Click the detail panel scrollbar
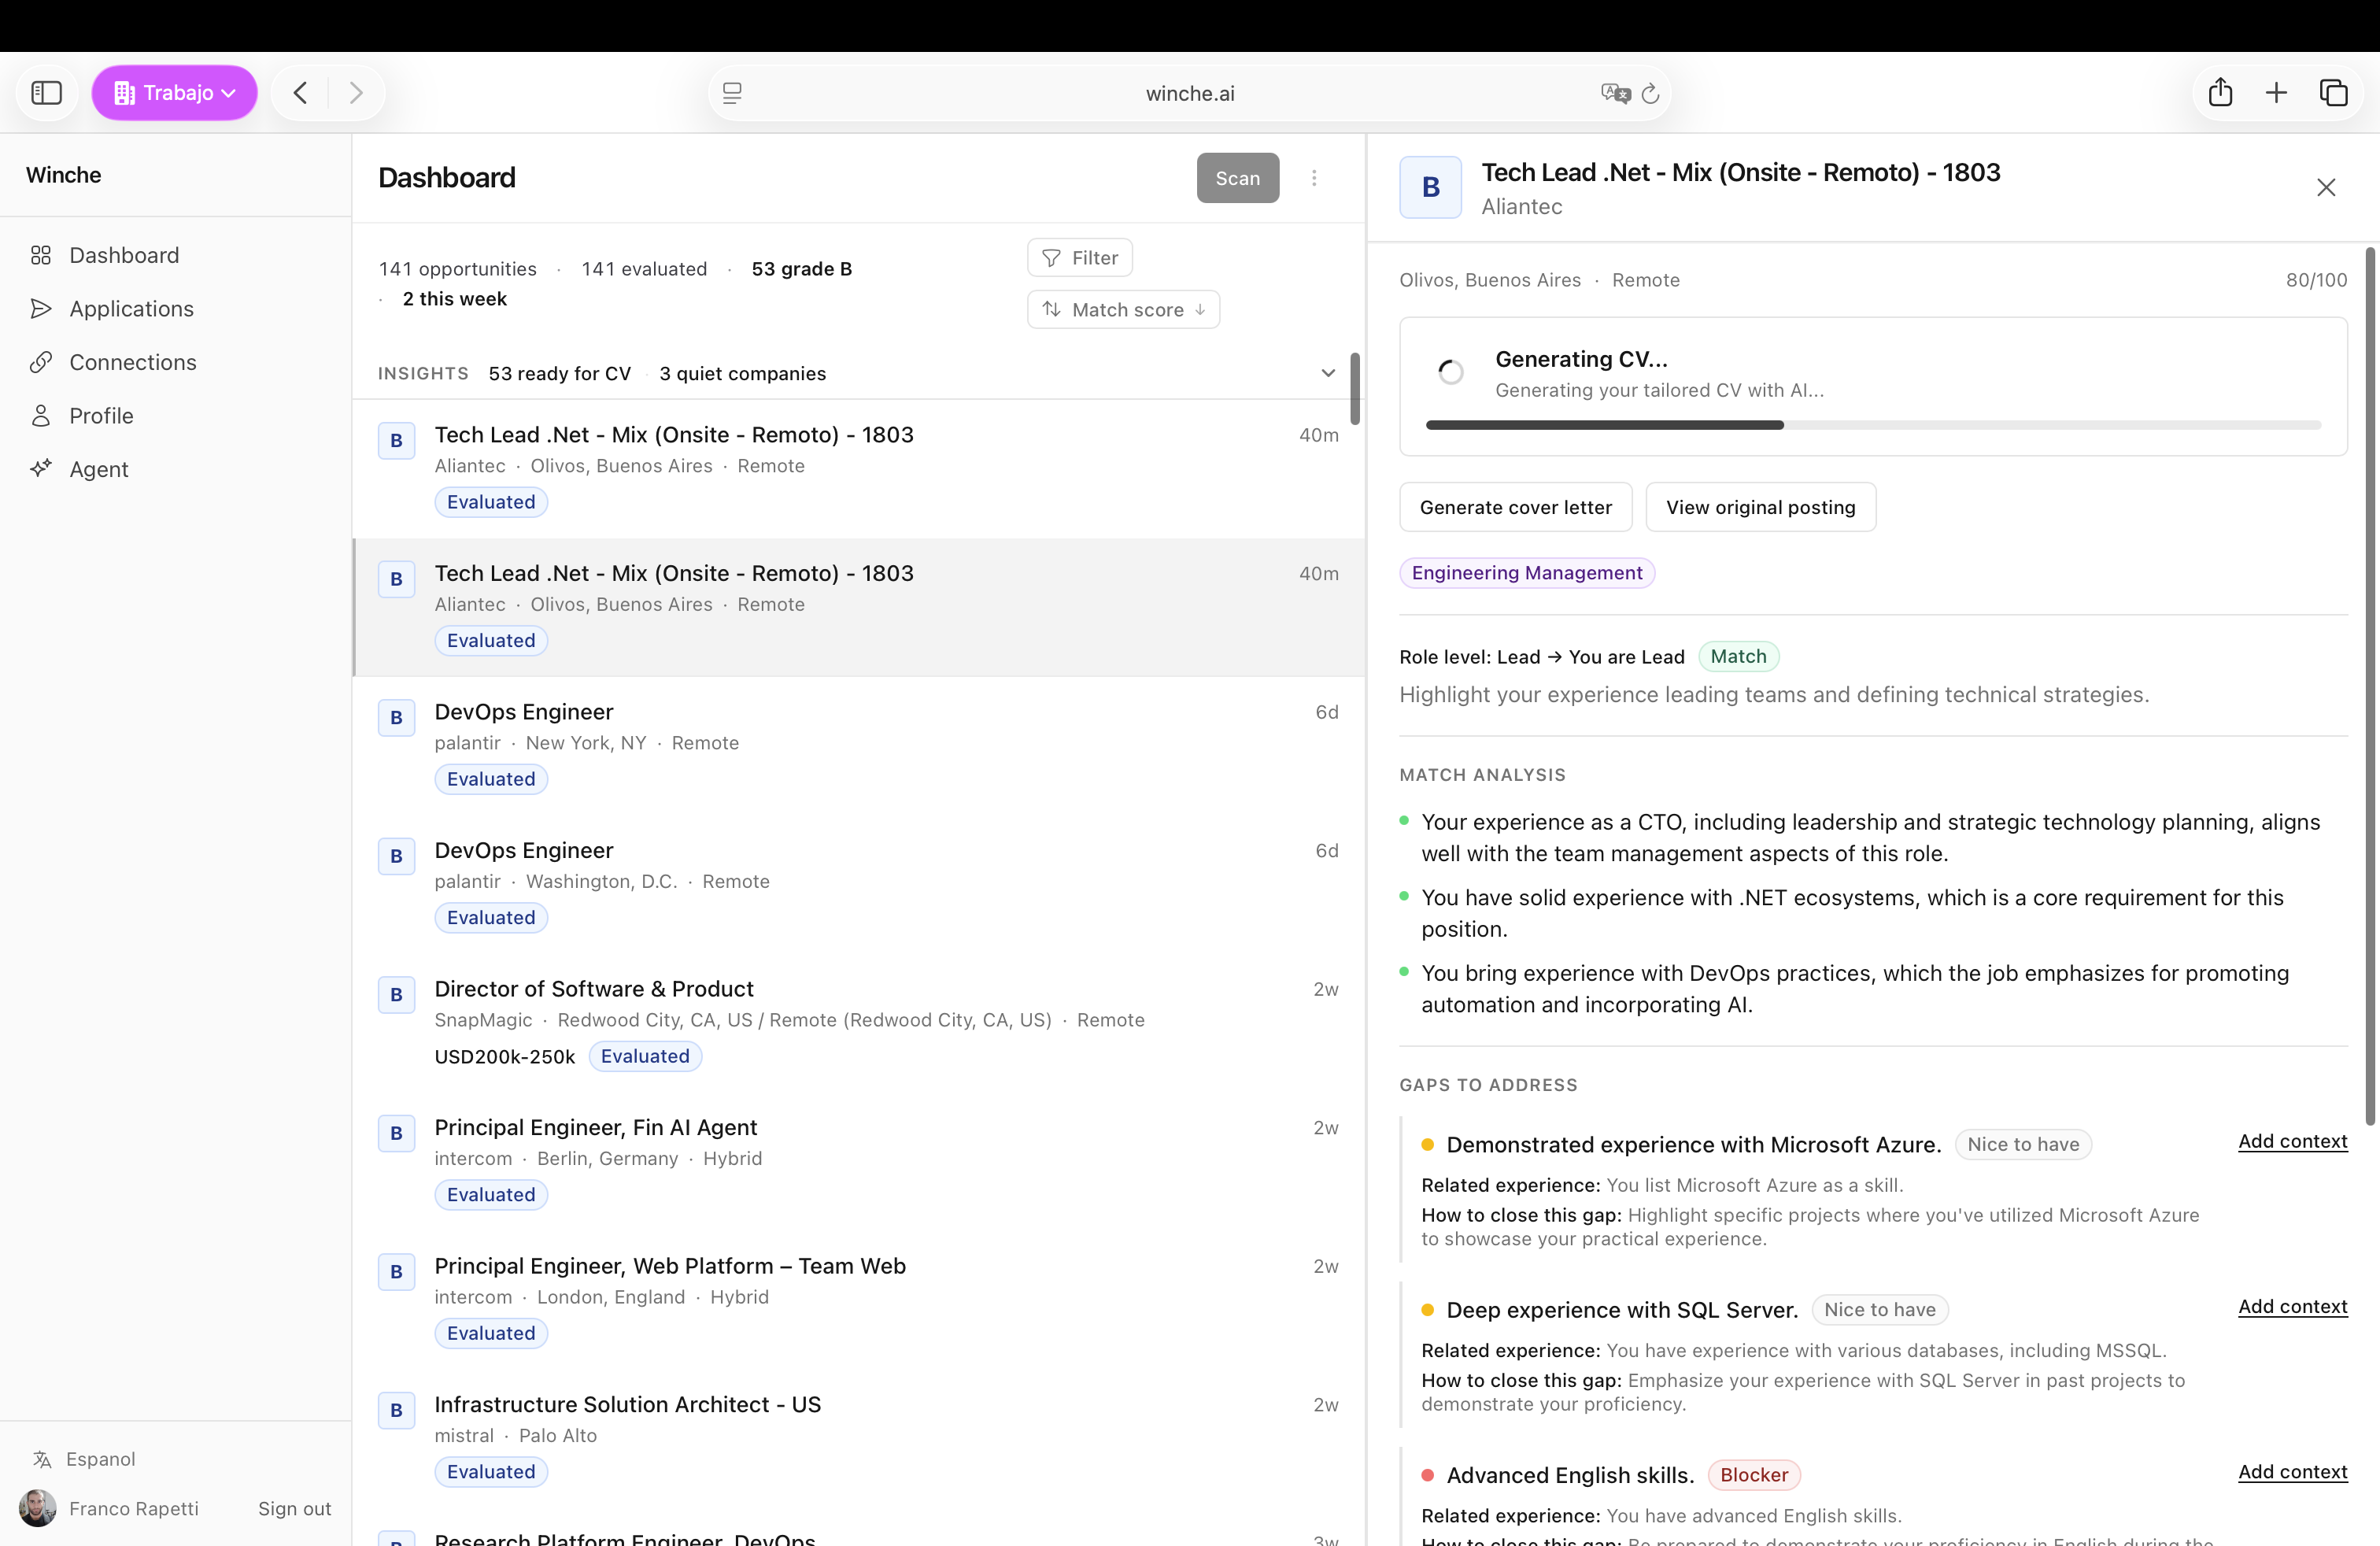 click(2369, 685)
